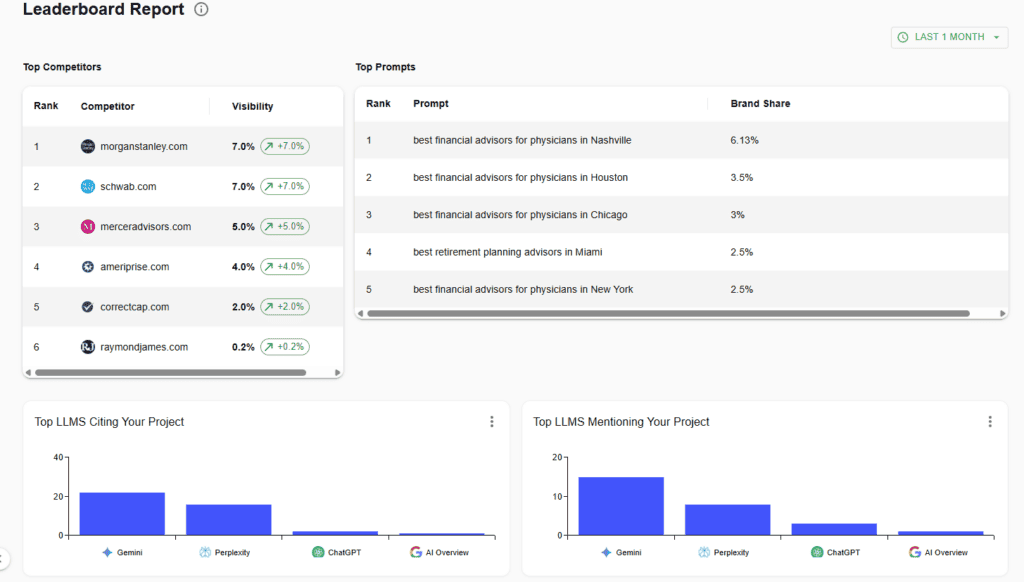The image size is (1024, 582).
Task: Click the +0.2% trend badge for raymondjames.com
Action: point(285,347)
